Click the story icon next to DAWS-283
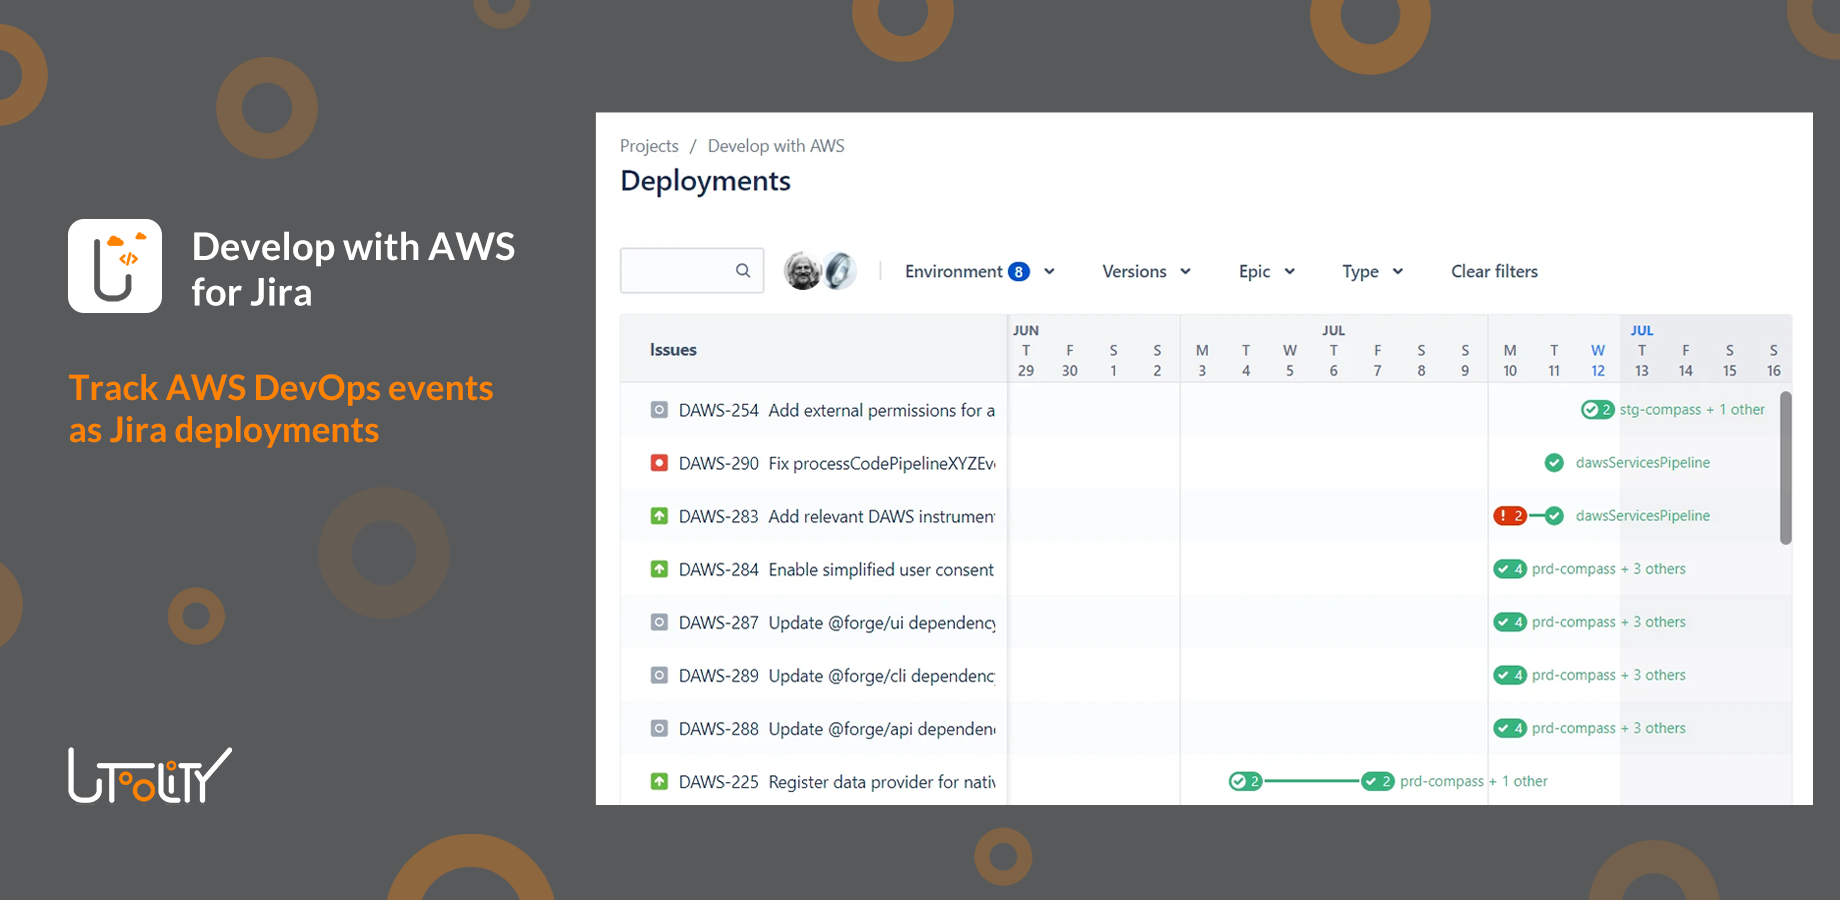 click(659, 516)
